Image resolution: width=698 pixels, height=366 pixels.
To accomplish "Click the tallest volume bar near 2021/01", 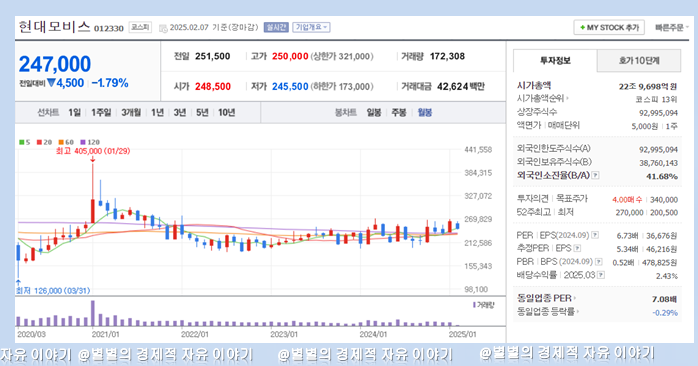I will tap(93, 313).
